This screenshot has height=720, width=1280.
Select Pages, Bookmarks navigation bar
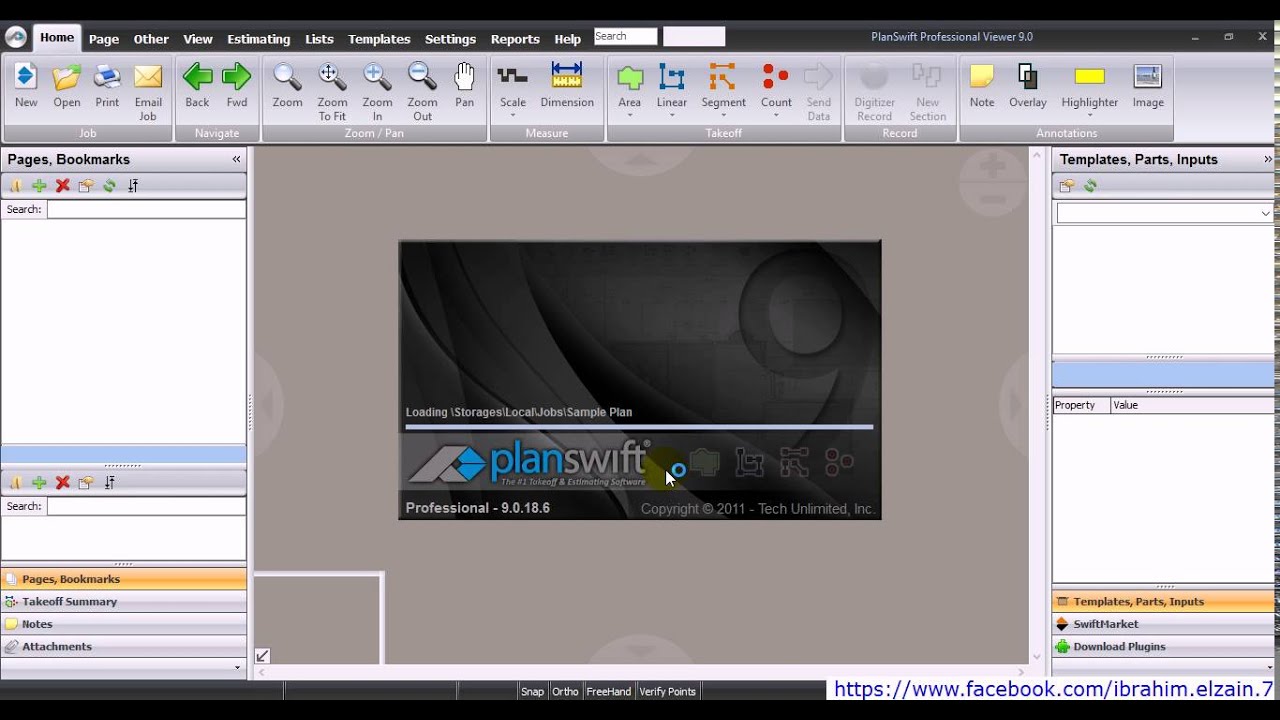pyautogui.click(x=123, y=579)
